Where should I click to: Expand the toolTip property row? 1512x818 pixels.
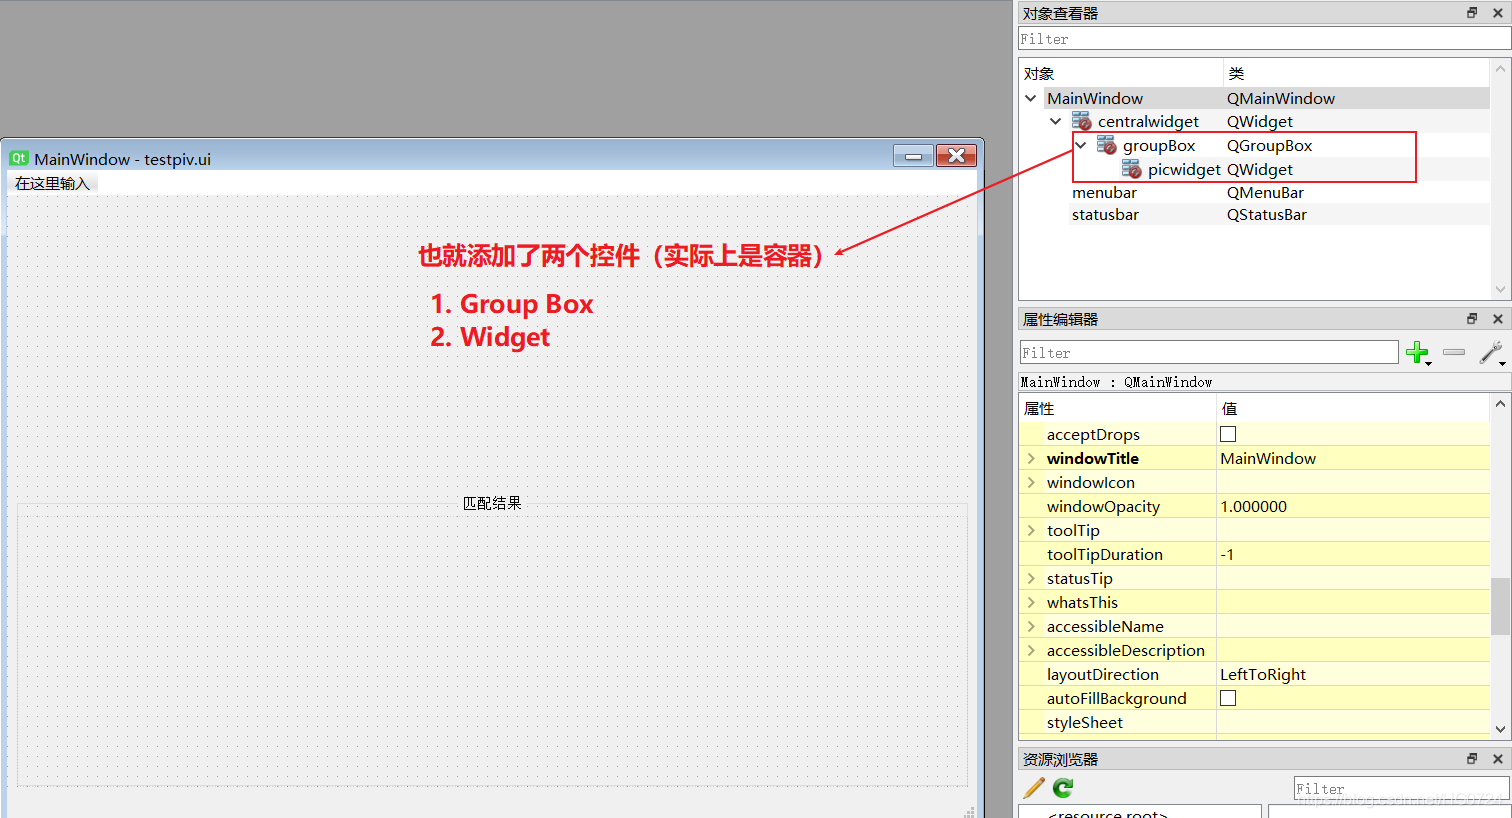point(1031,530)
